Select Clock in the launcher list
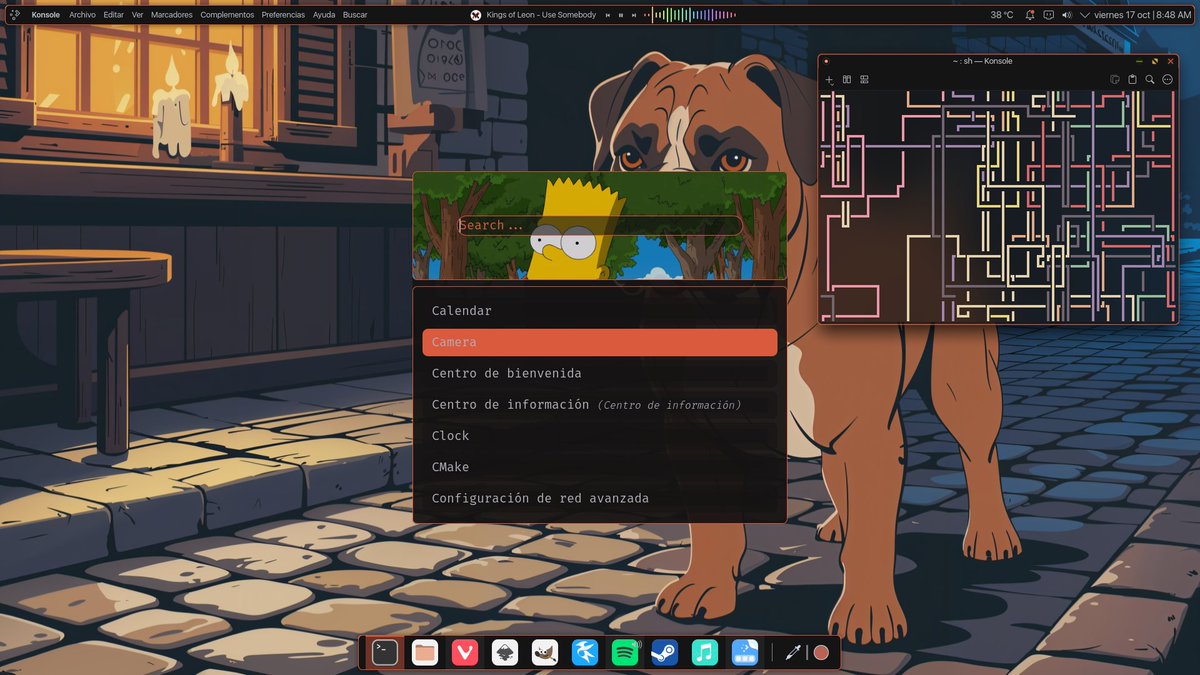Image resolution: width=1200 pixels, height=675 pixels. [599, 436]
